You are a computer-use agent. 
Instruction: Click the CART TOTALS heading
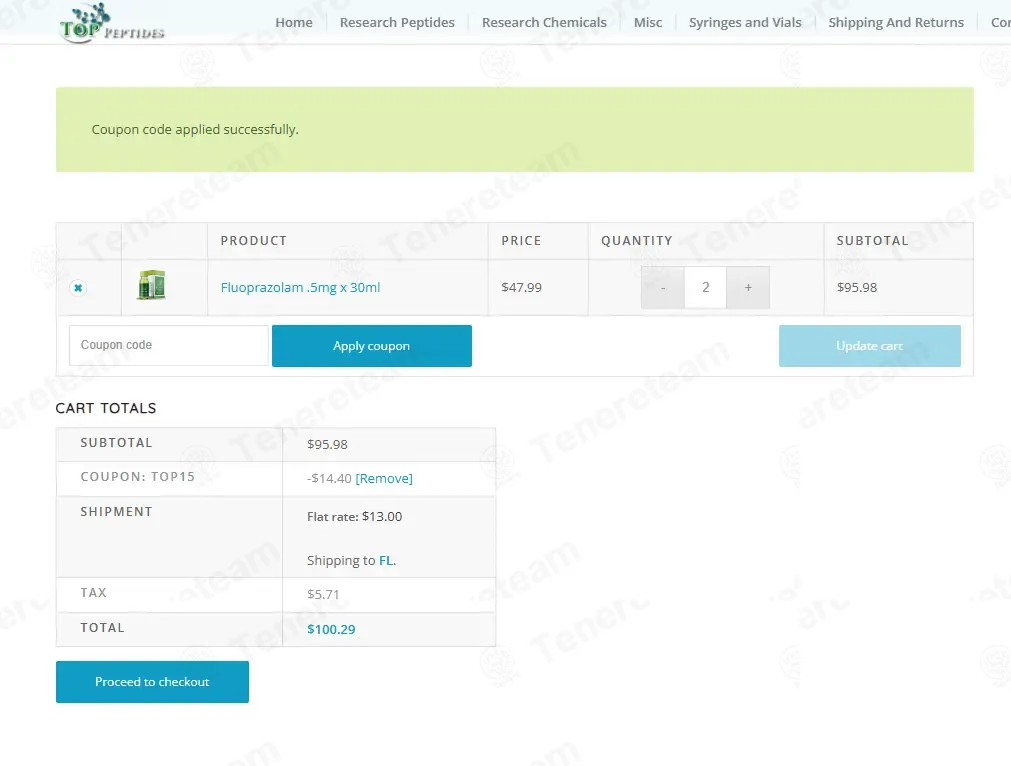click(106, 408)
